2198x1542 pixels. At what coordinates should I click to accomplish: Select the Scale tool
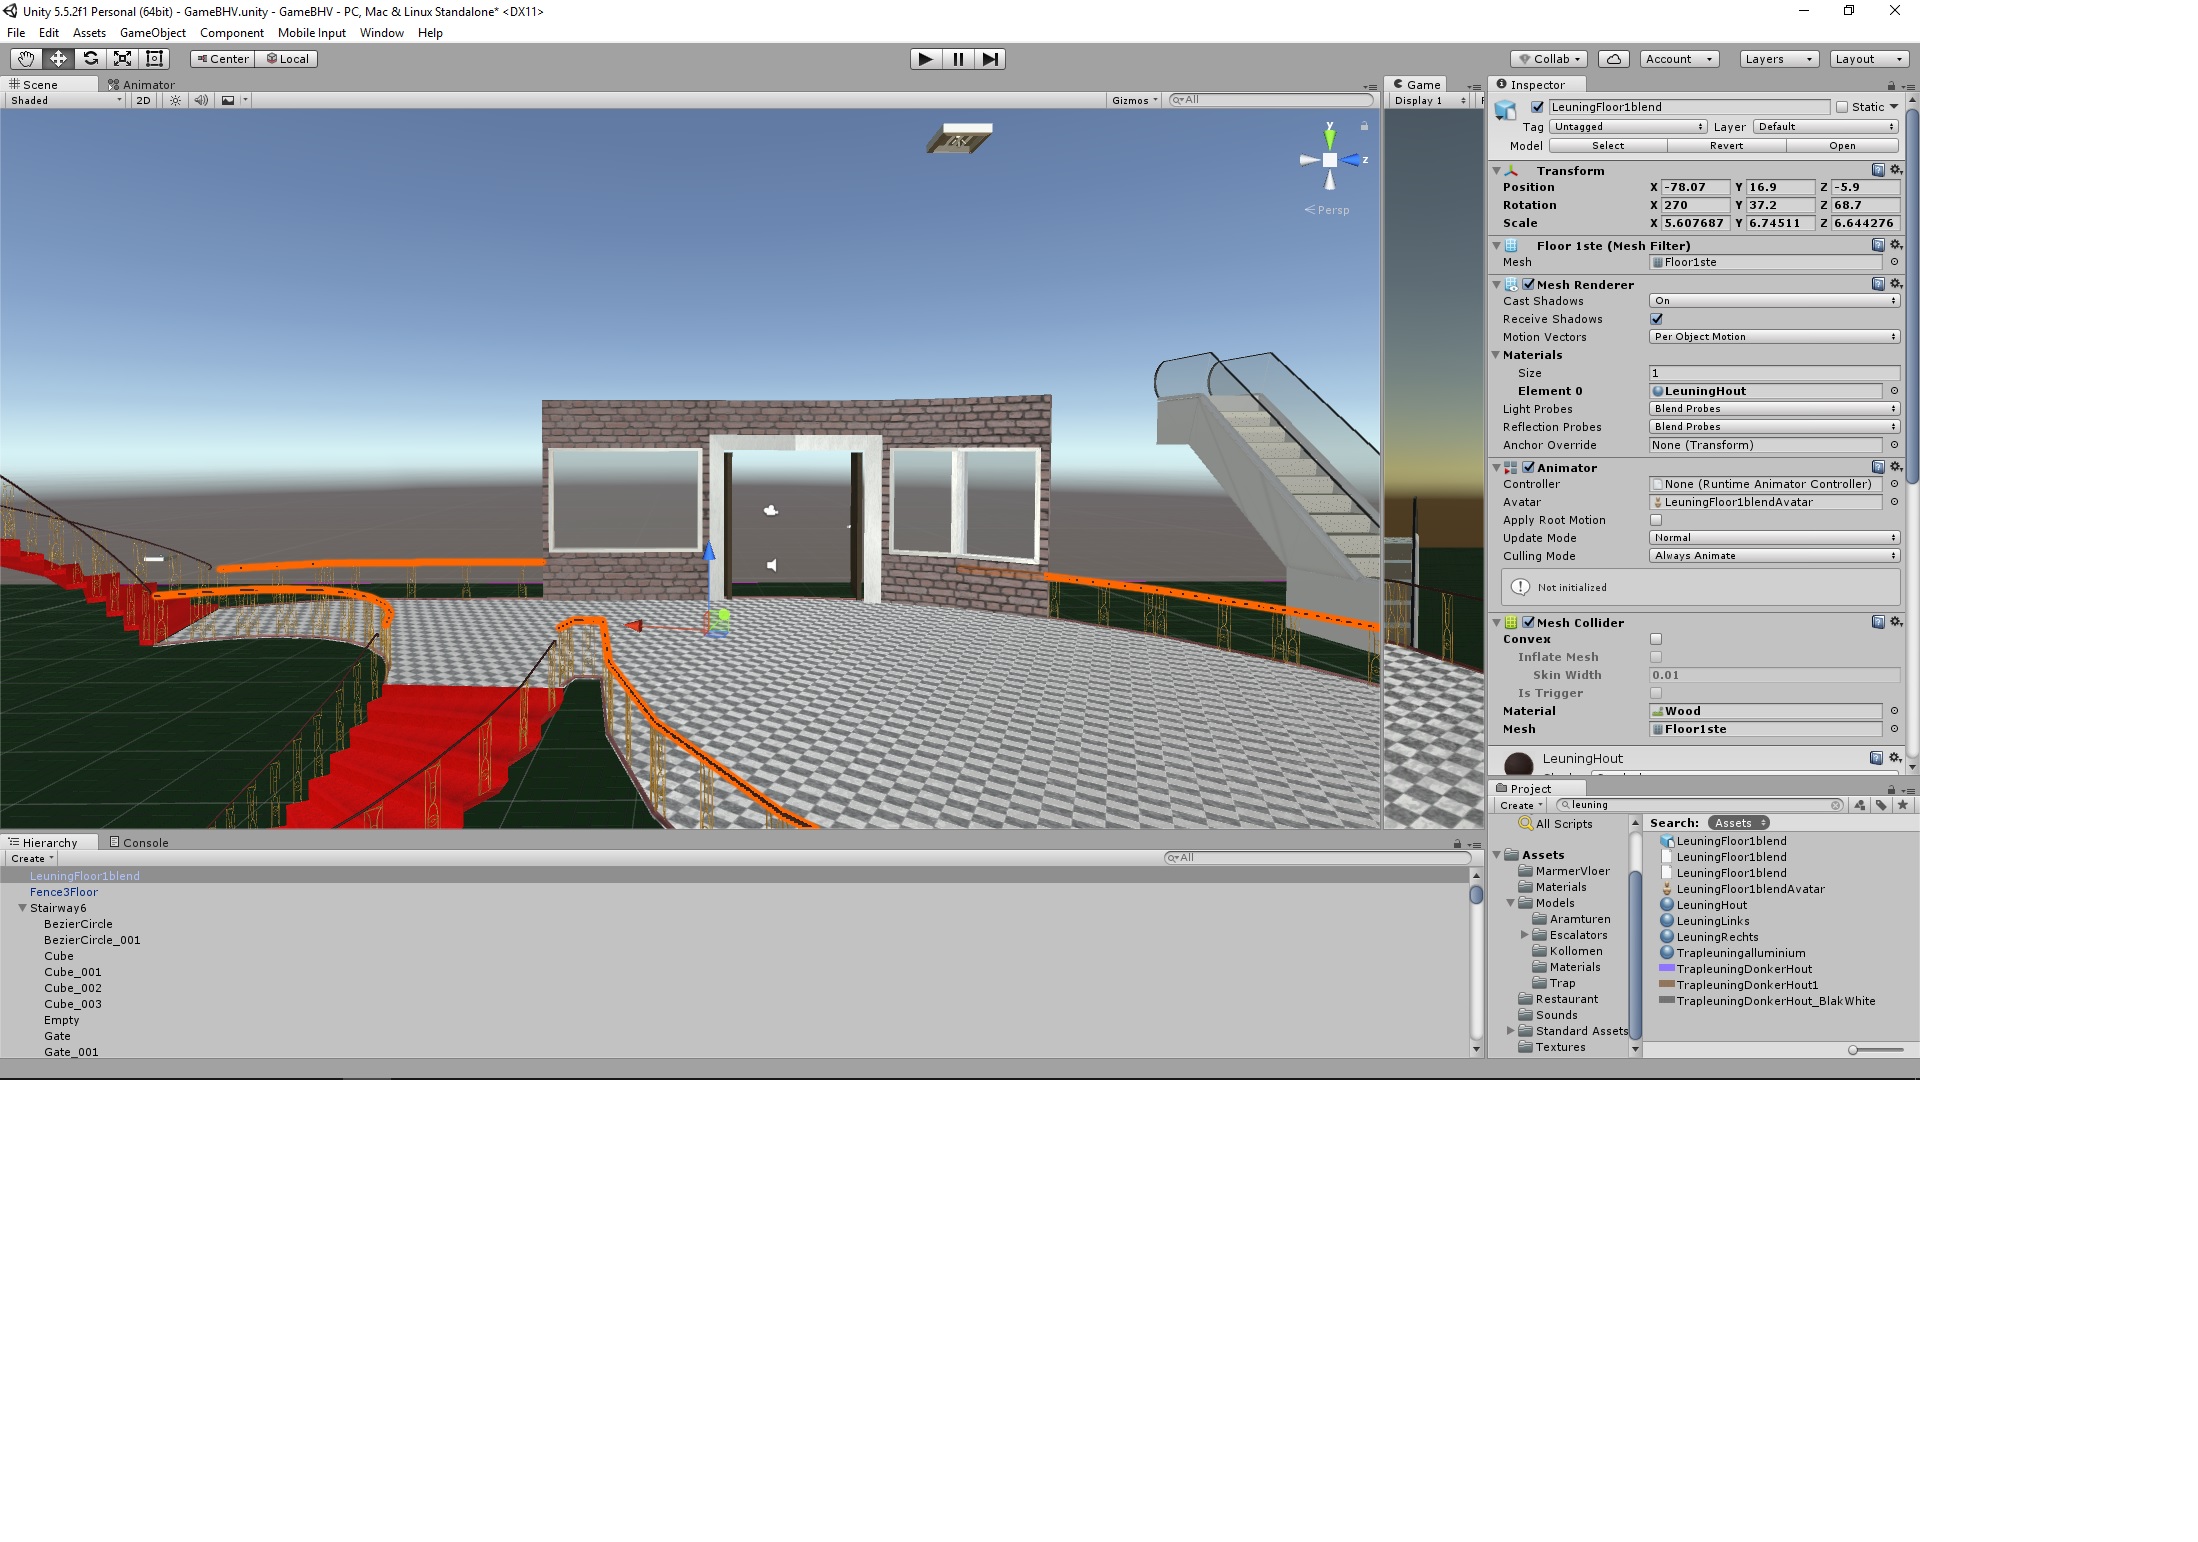[122, 58]
